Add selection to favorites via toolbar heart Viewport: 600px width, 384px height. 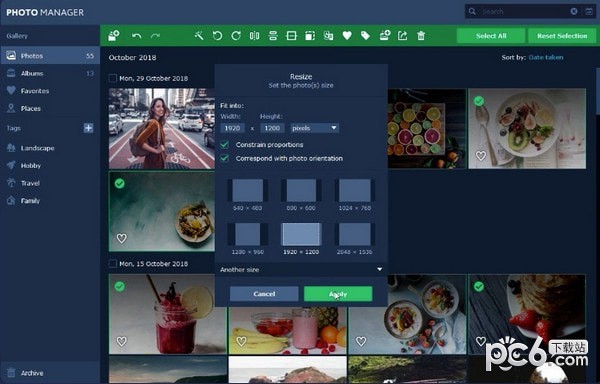[347, 36]
